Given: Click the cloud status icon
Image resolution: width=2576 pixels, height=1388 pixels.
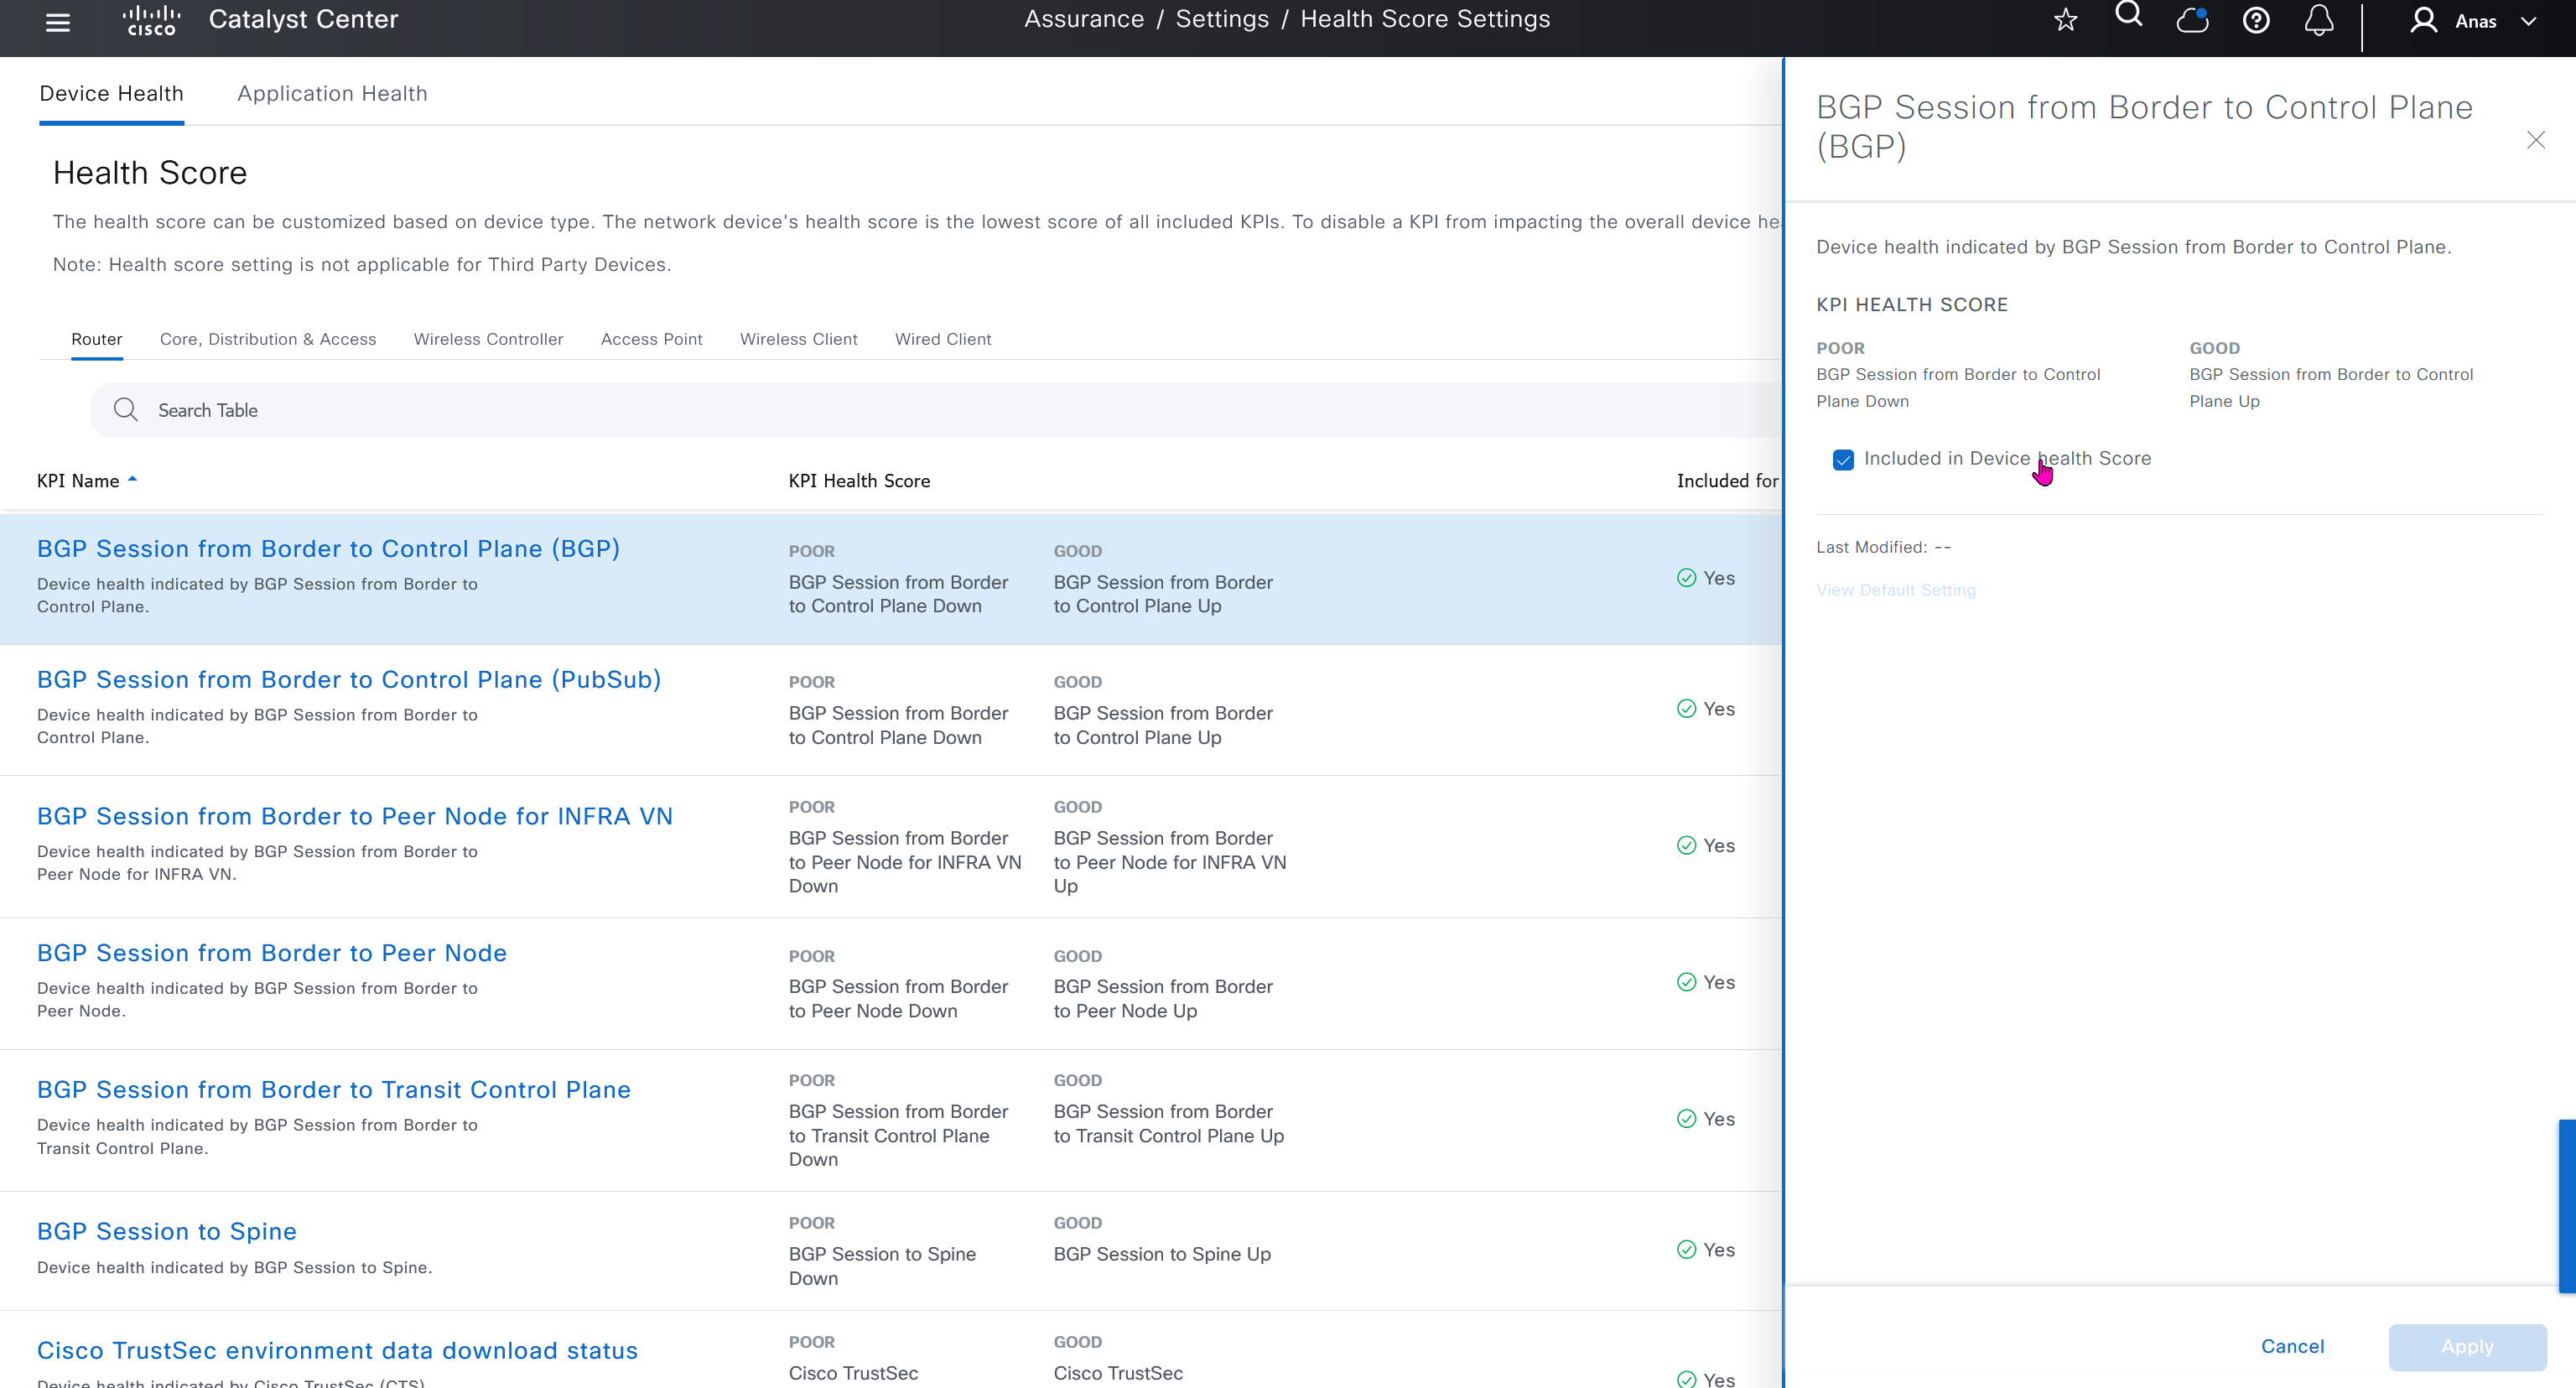Looking at the screenshot, I should pyautogui.click(x=2192, y=20).
